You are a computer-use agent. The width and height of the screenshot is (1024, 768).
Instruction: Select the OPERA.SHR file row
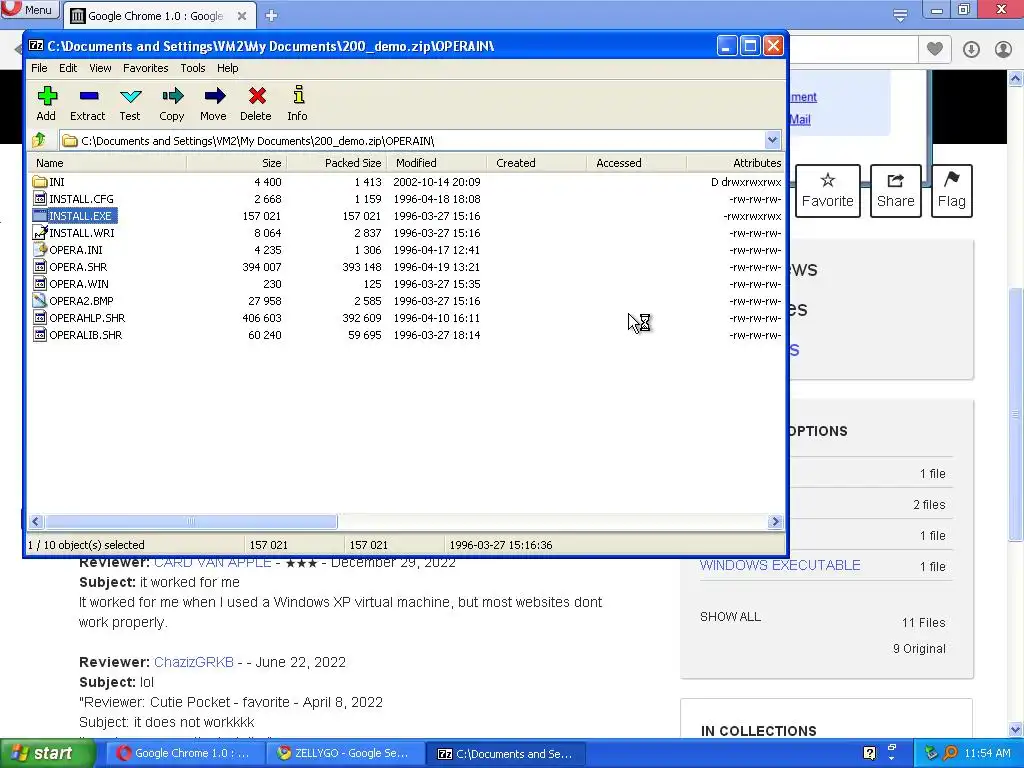click(405, 266)
